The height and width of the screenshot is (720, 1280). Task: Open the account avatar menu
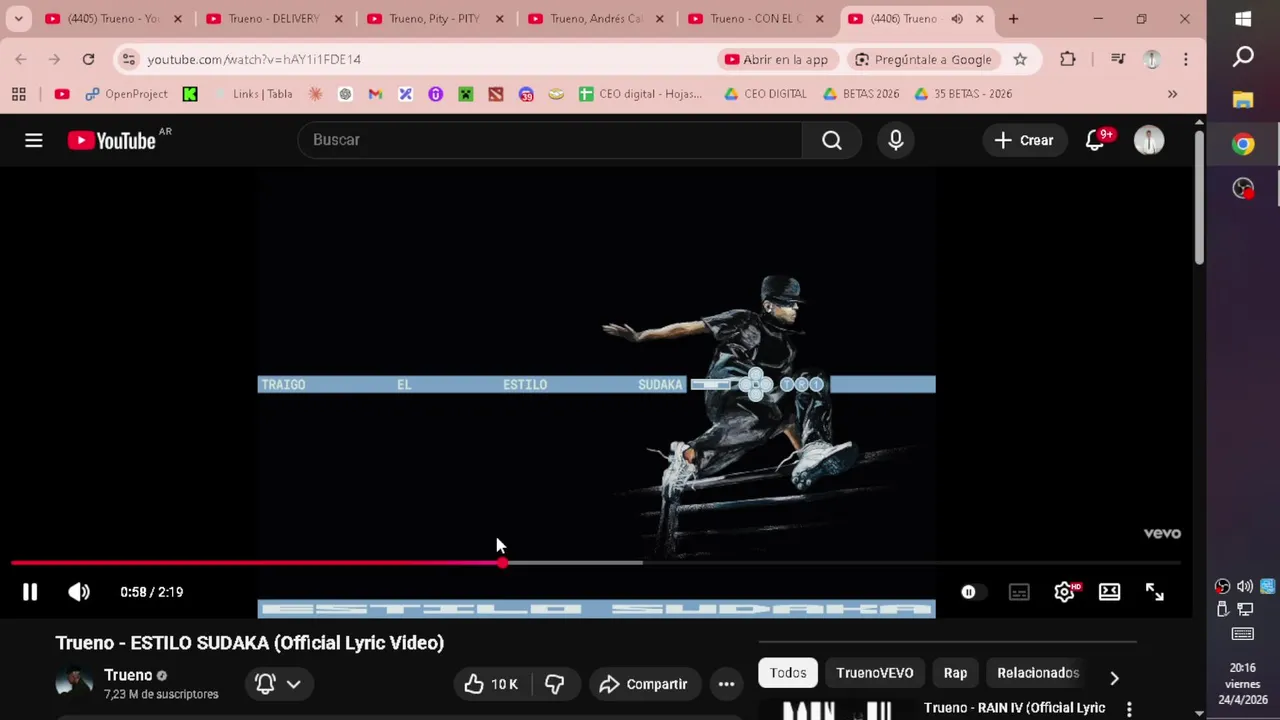[1149, 140]
